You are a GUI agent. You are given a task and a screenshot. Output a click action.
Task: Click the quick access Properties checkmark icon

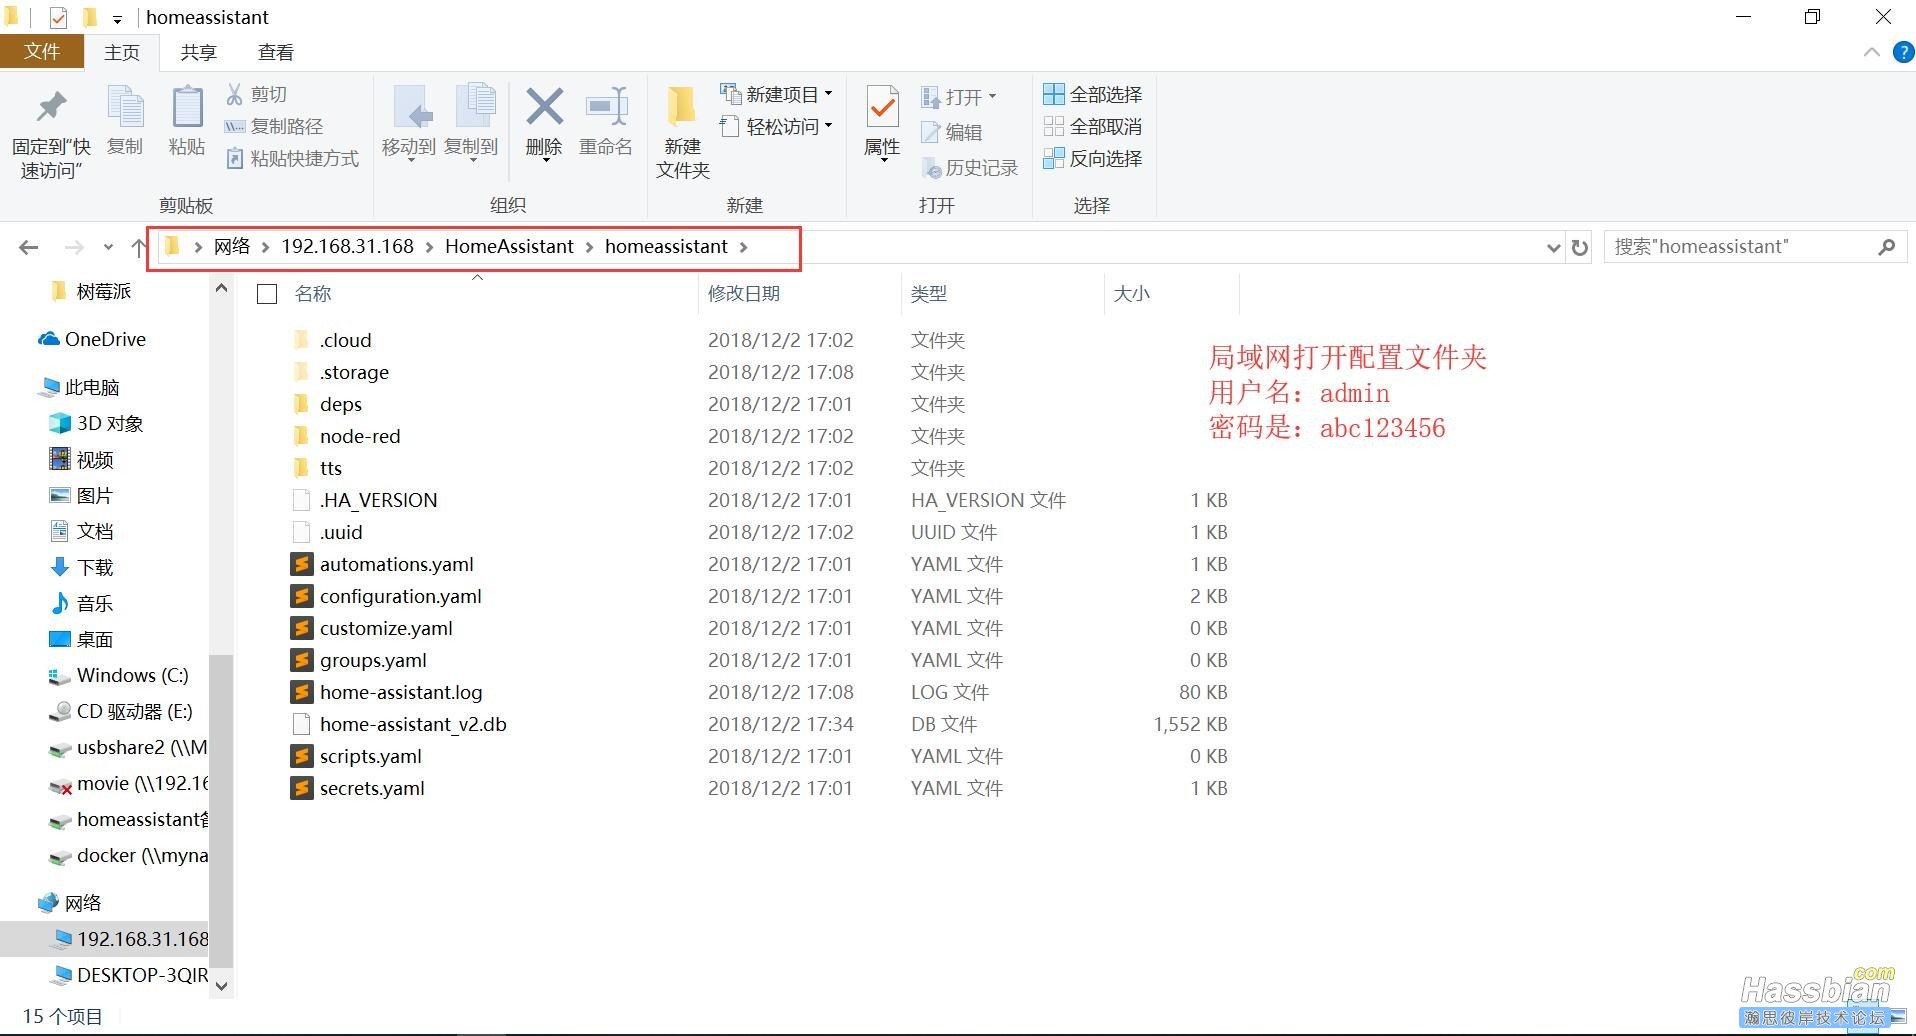(58, 17)
